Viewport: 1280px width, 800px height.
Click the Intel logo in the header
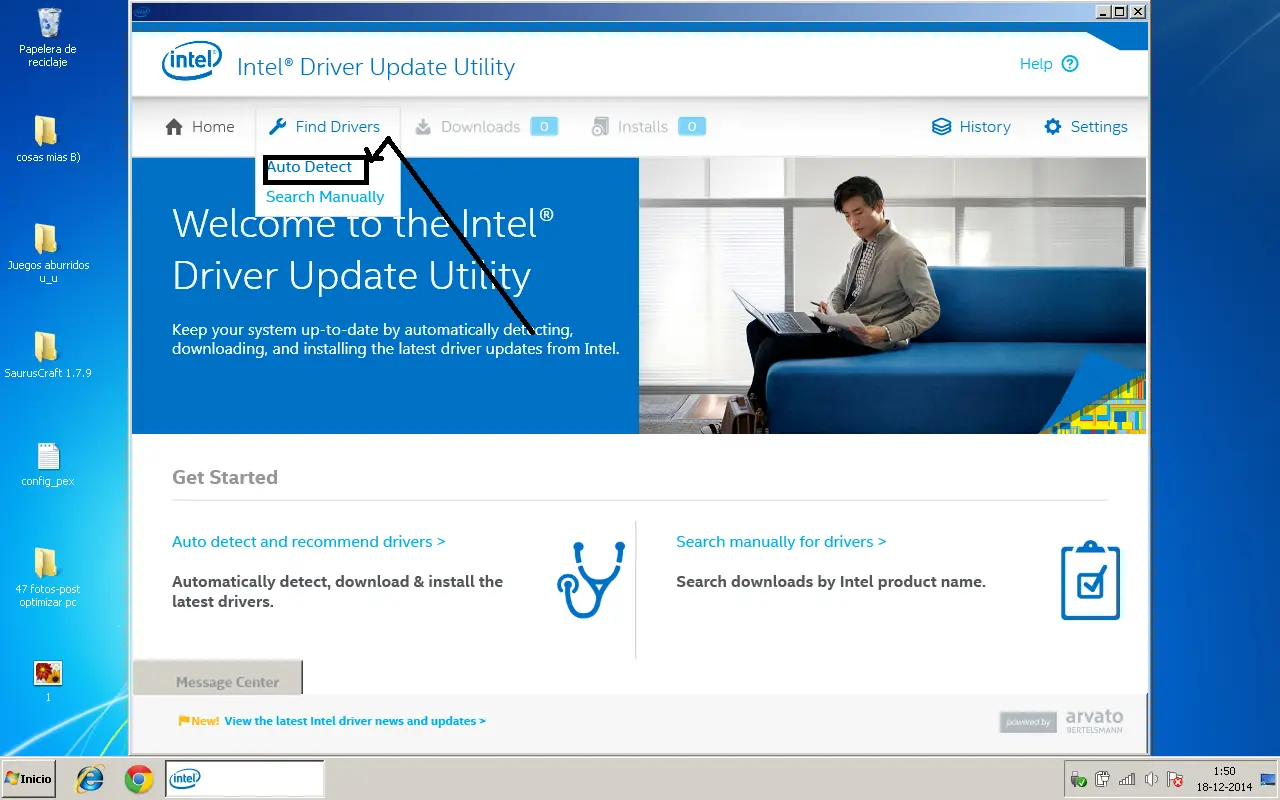tap(191, 62)
